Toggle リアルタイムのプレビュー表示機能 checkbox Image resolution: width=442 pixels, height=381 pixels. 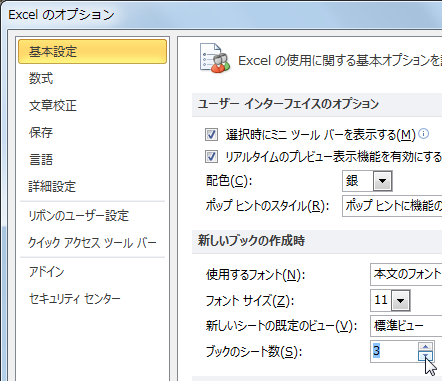point(211,156)
